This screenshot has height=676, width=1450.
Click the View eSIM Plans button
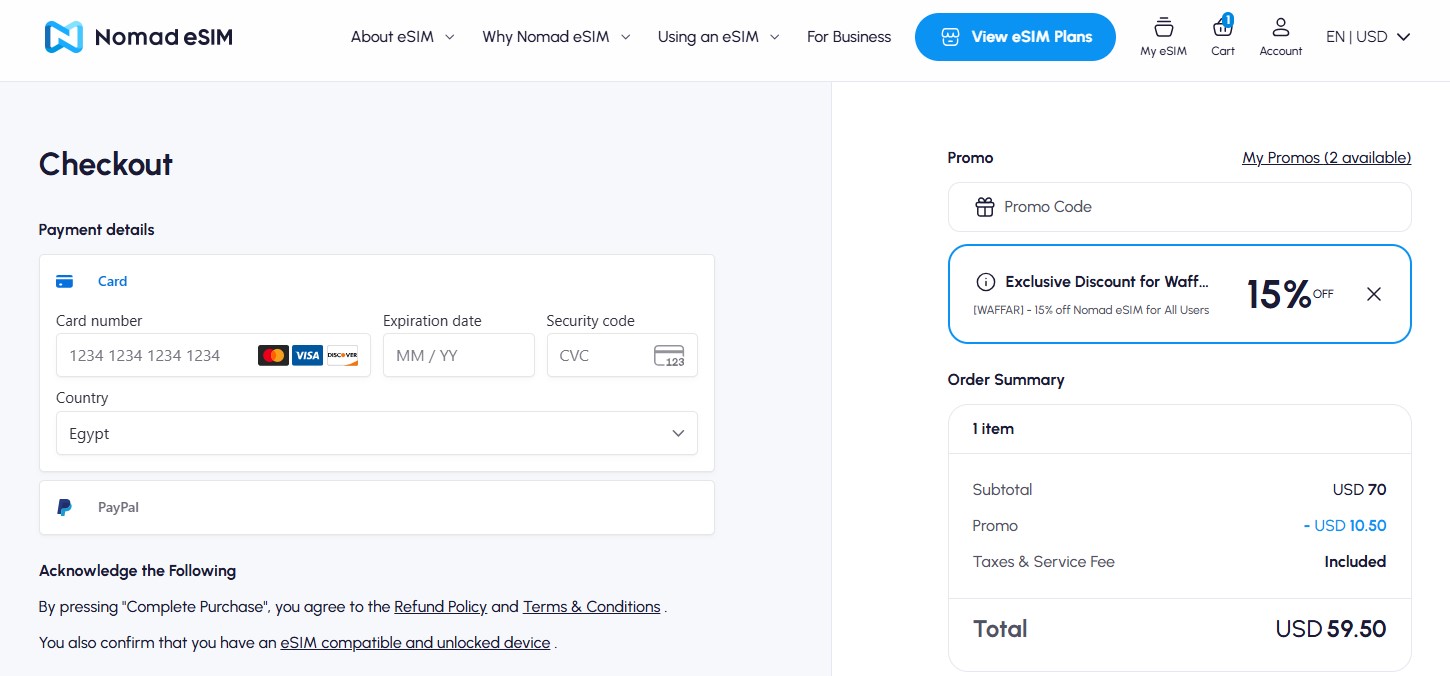click(x=1015, y=37)
